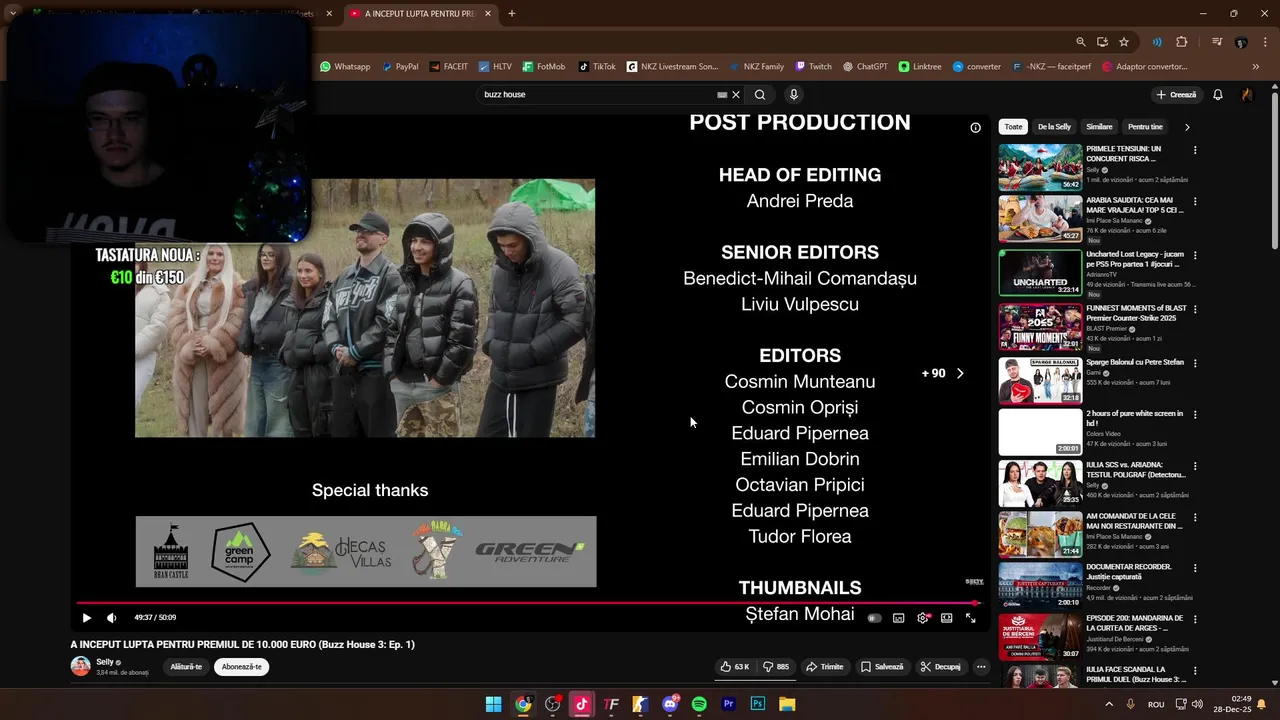Screen dimensions: 1280x720
Task: Open on-screen keyboard in search box
Action: pos(722,95)
